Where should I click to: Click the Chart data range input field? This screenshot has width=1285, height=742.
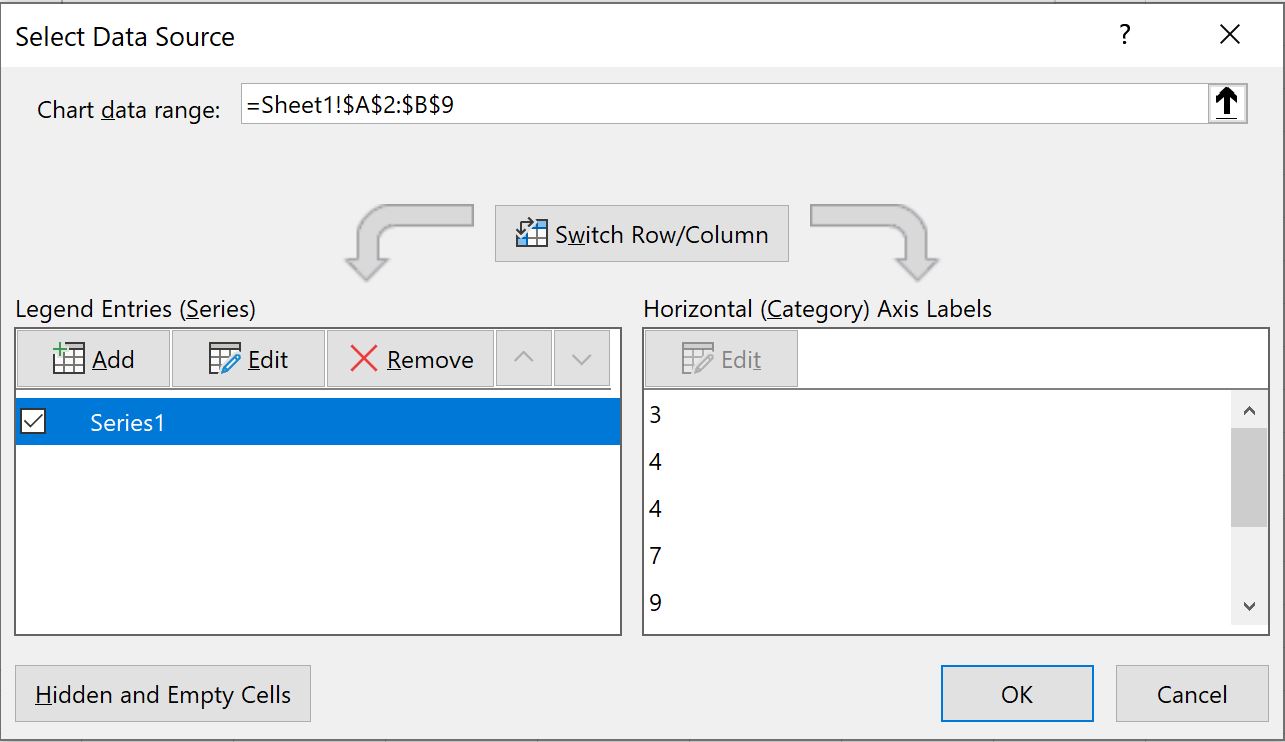(x=724, y=104)
